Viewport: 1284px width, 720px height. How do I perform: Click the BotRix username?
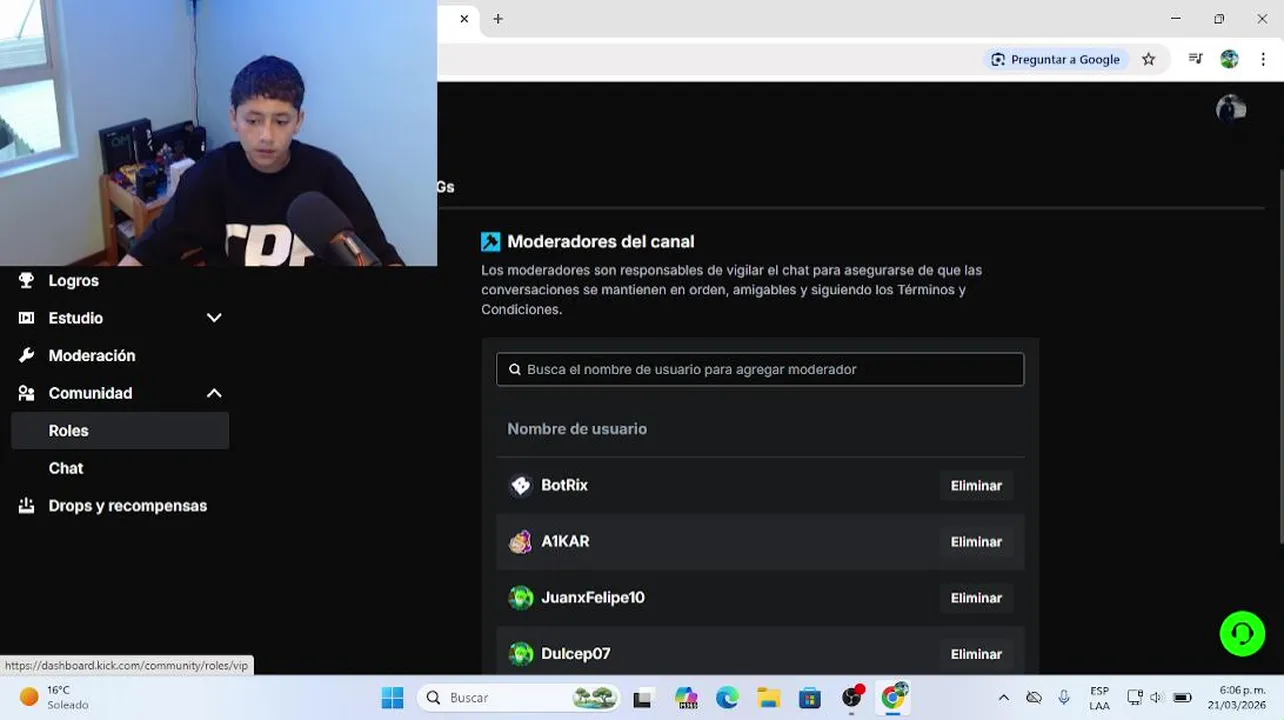coord(565,485)
